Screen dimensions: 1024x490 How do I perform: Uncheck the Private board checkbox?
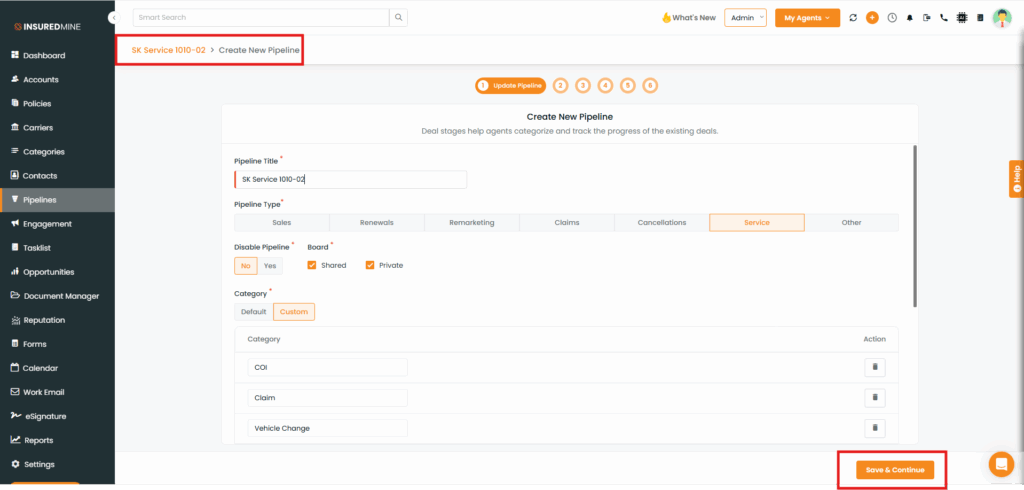(370, 265)
